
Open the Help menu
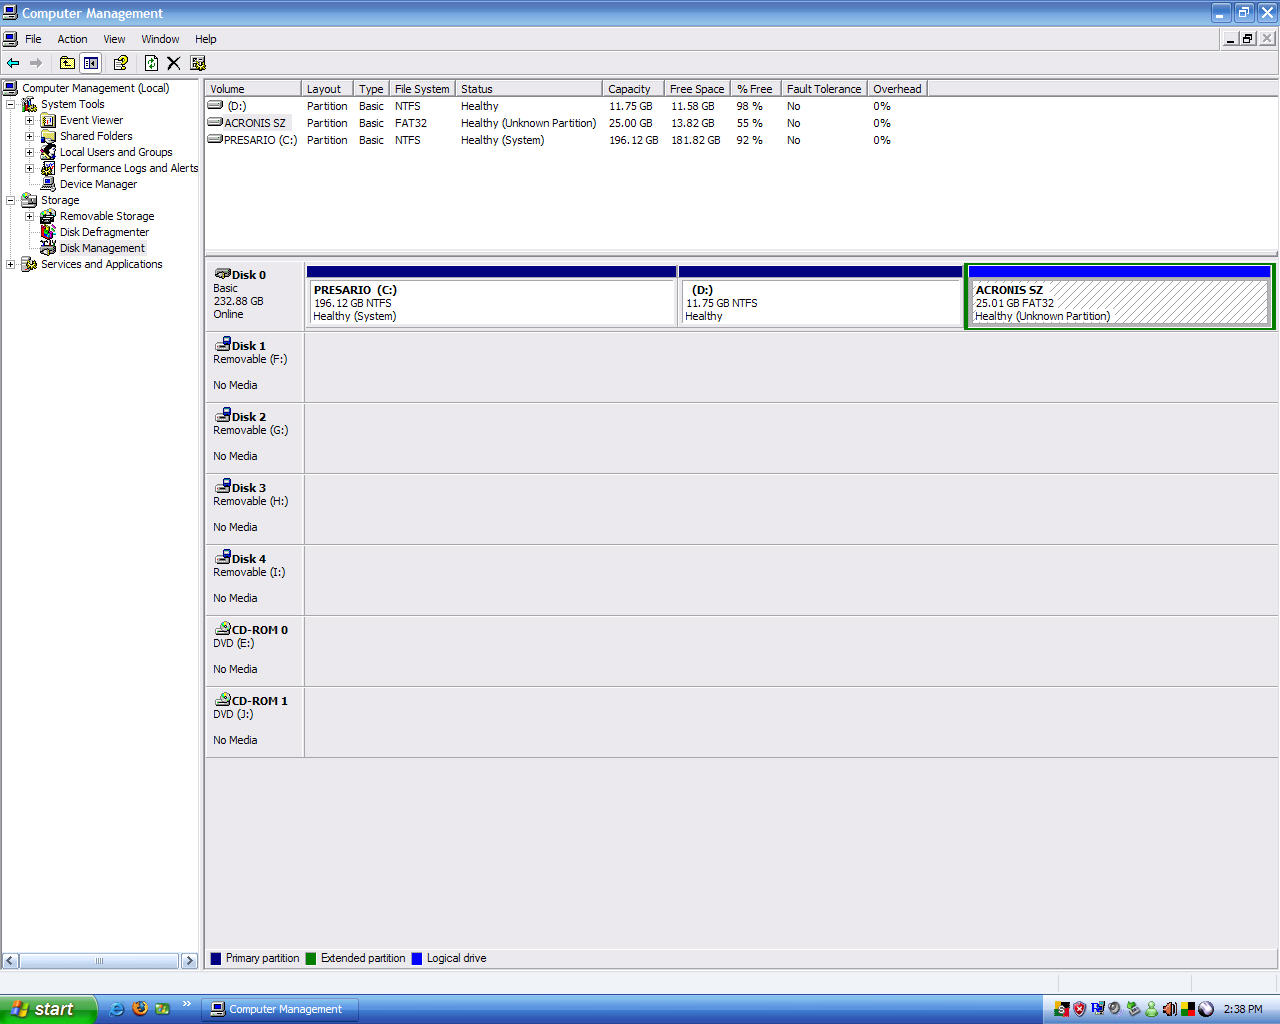coord(205,39)
